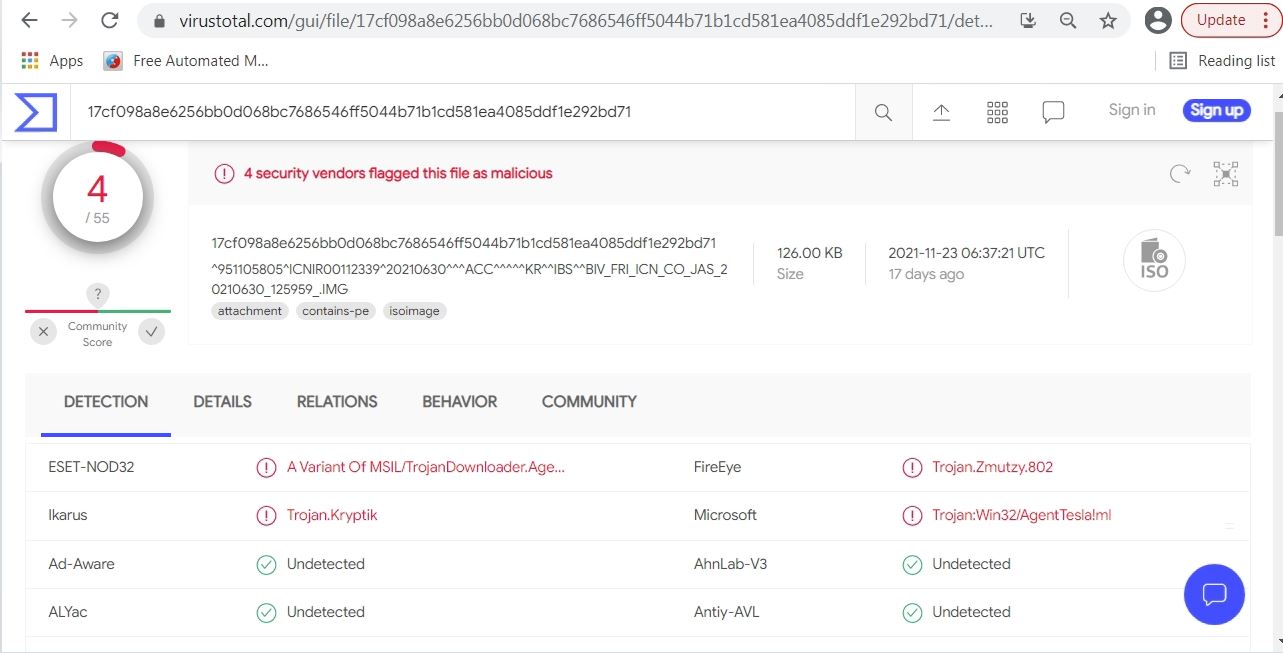Open the similarity graph icon

coord(1226,174)
